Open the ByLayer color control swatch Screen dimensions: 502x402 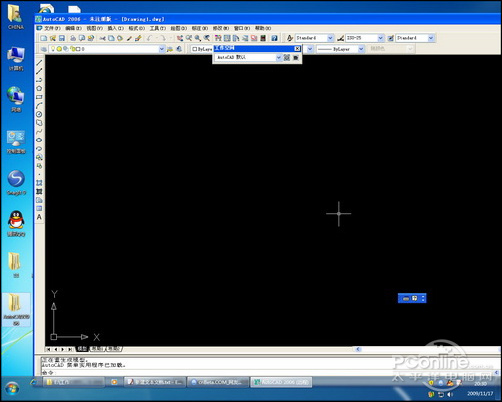(202, 49)
